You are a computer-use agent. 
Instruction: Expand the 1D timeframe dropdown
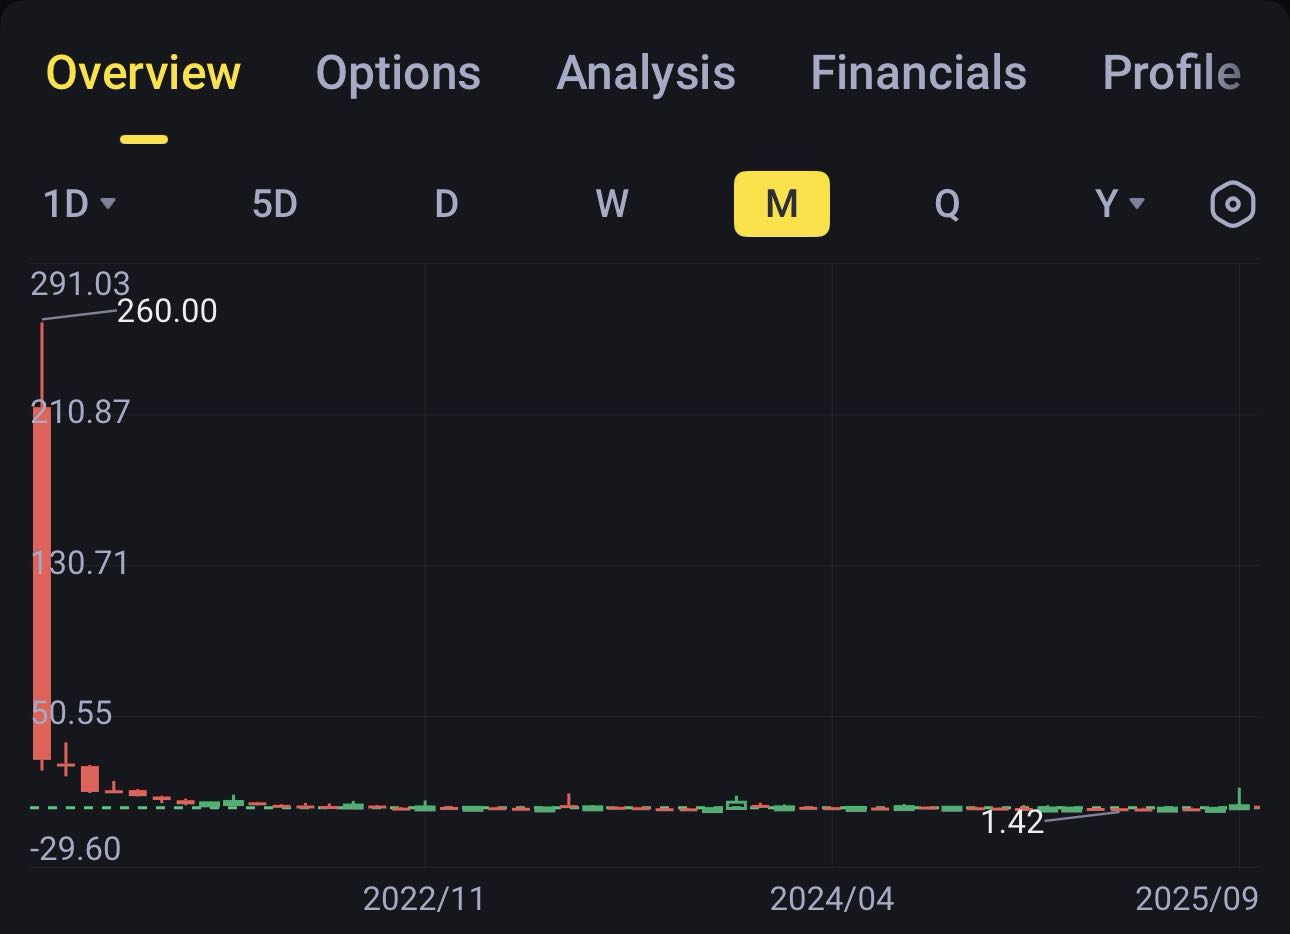click(x=79, y=204)
